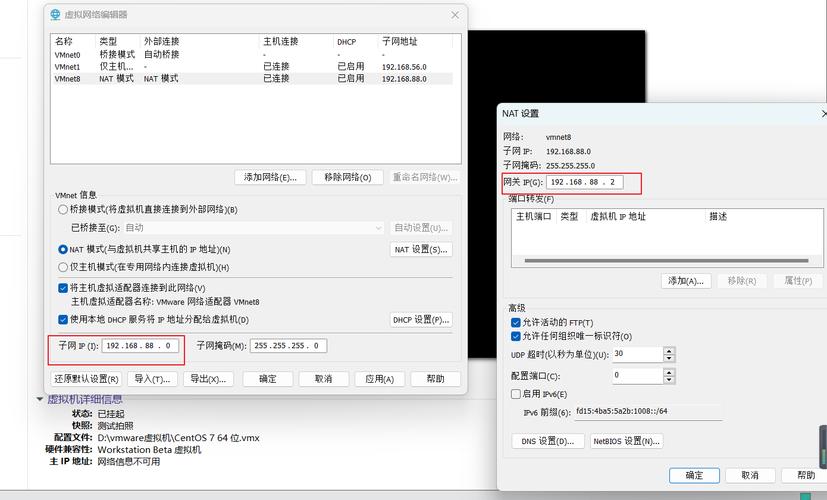
Task: Select 仅主机模式 radio button
Action: click(63, 267)
